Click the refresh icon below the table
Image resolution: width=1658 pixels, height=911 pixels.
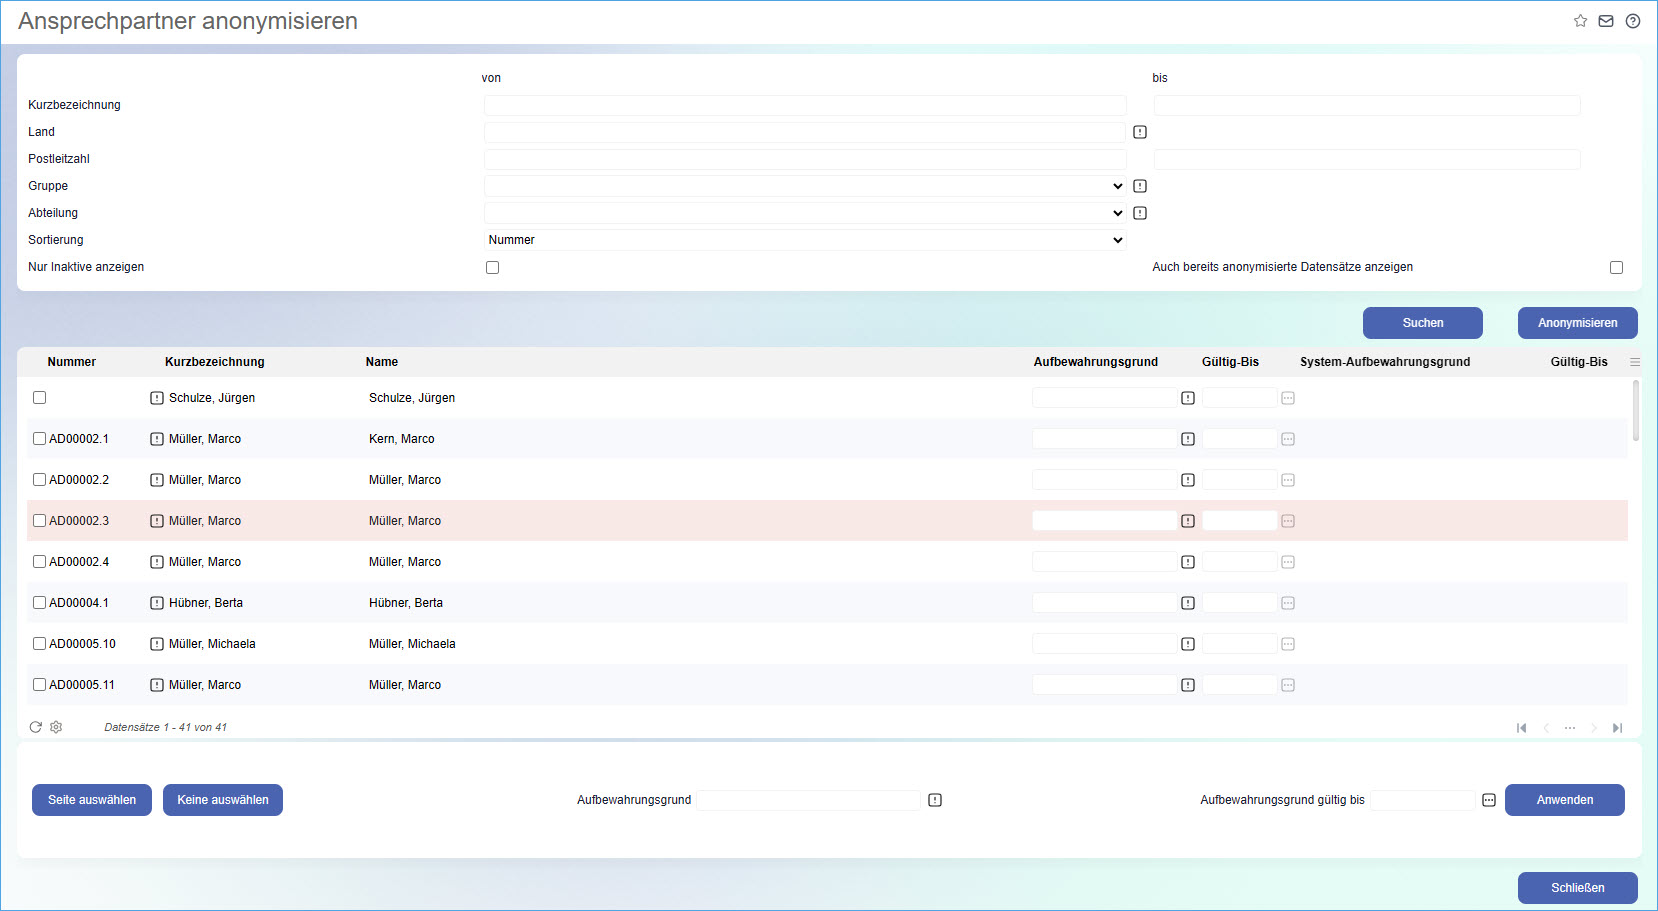[x=36, y=727]
